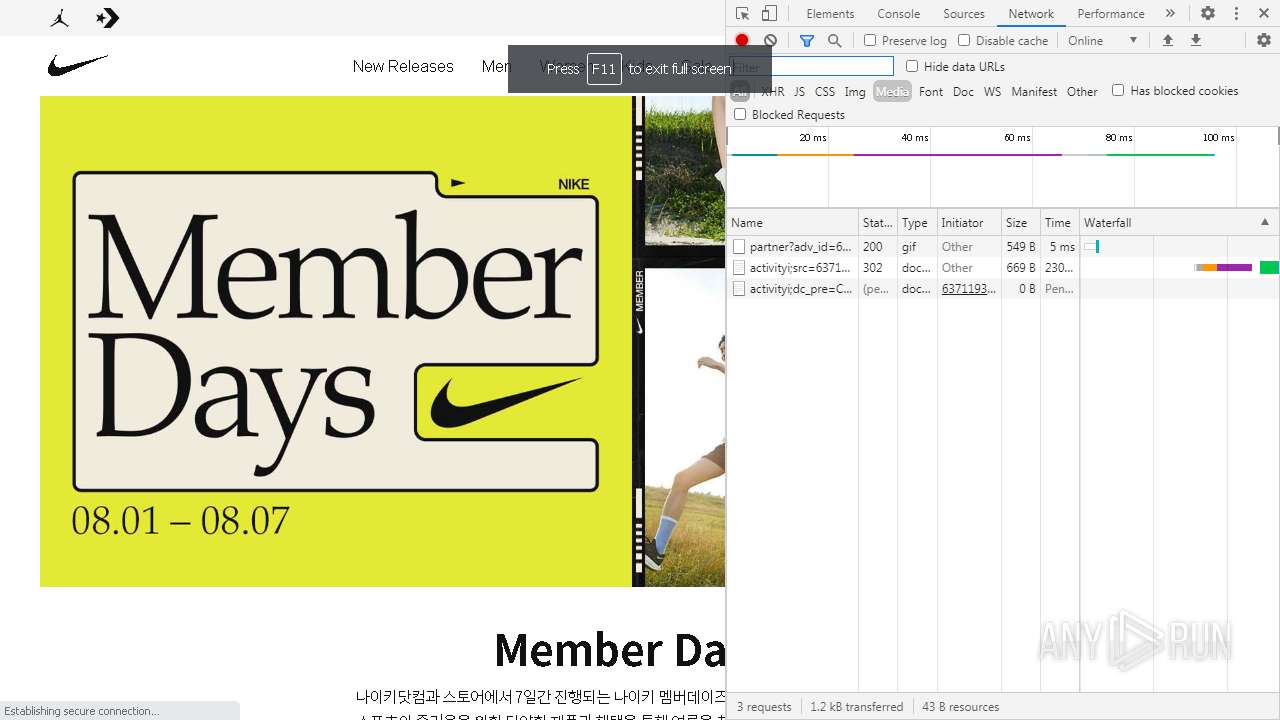
Task: Show more DevTools tabs chevron
Action: tap(1170, 13)
